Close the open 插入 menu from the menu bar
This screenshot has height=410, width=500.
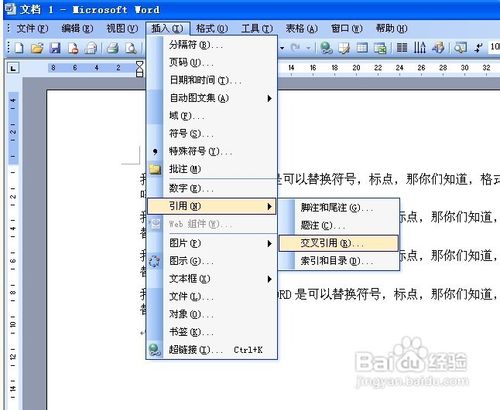(167, 29)
